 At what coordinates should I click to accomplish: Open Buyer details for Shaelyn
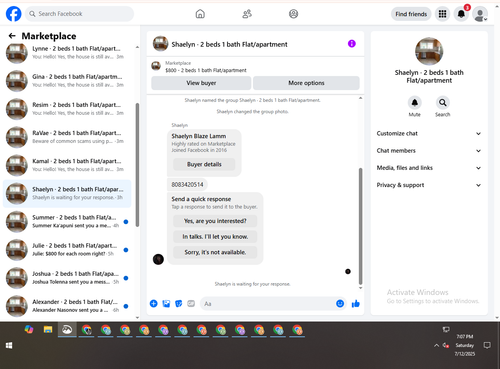(204, 164)
